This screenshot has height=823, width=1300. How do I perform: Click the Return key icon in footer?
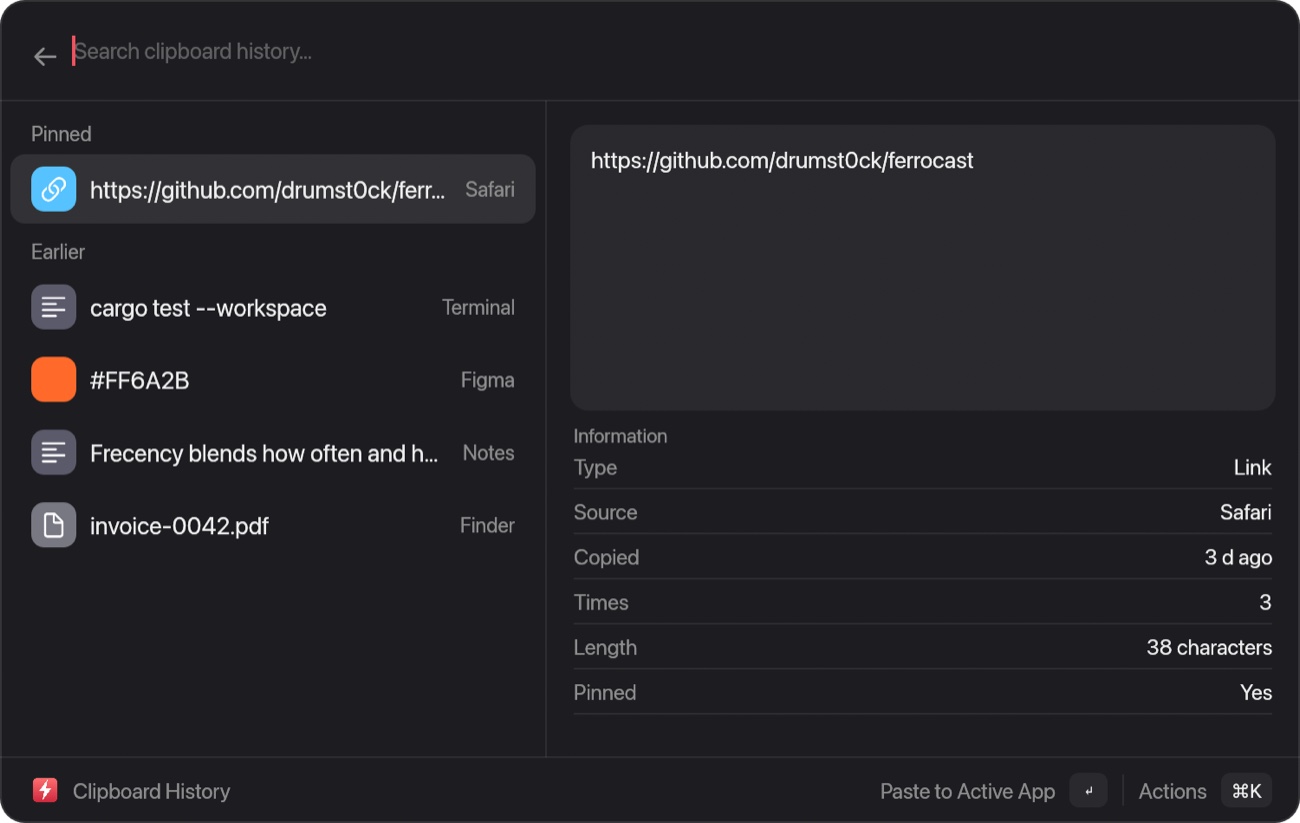point(1089,791)
